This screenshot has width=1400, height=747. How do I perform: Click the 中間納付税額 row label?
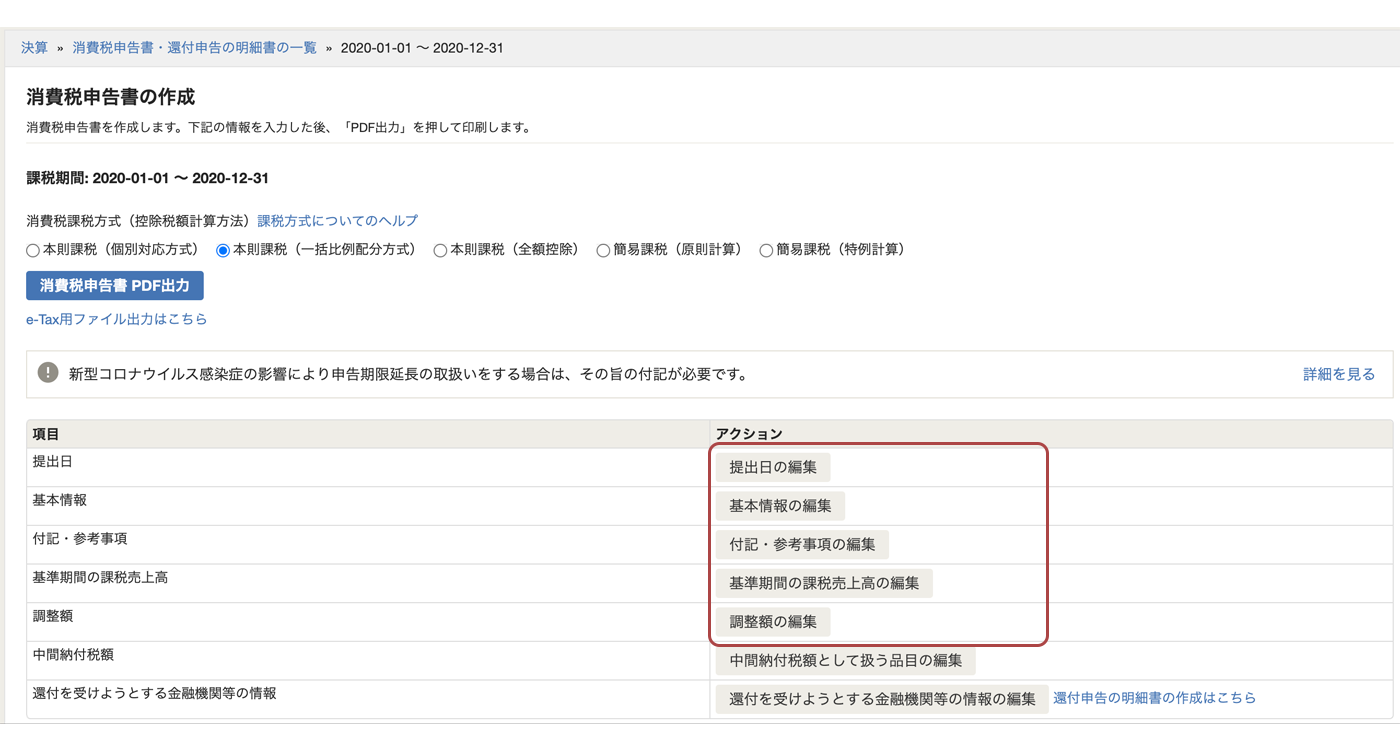pos(73,654)
